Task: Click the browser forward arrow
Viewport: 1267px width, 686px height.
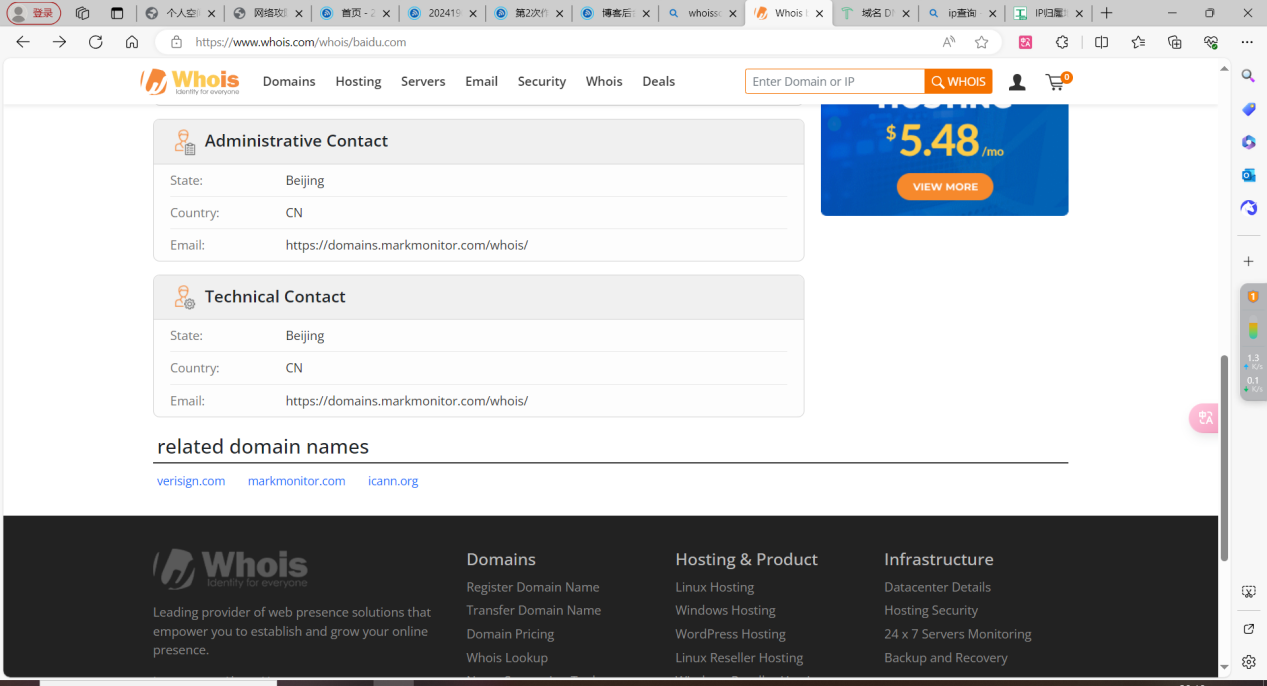Action: click(x=60, y=42)
